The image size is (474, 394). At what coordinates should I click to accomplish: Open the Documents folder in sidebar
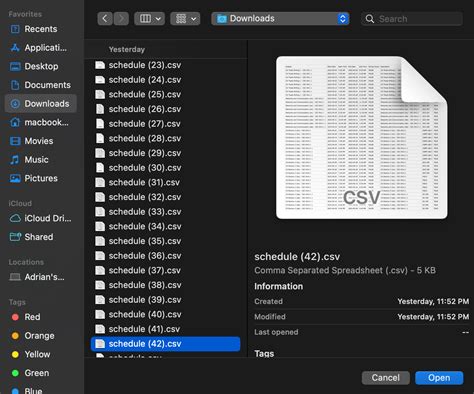(x=40, y=85)
